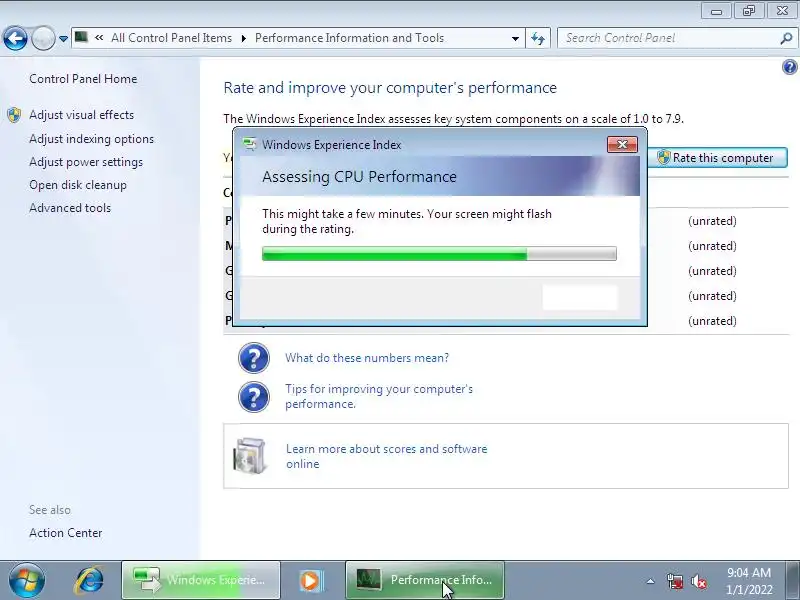Click the last (unrated) subscore entry

712,321
